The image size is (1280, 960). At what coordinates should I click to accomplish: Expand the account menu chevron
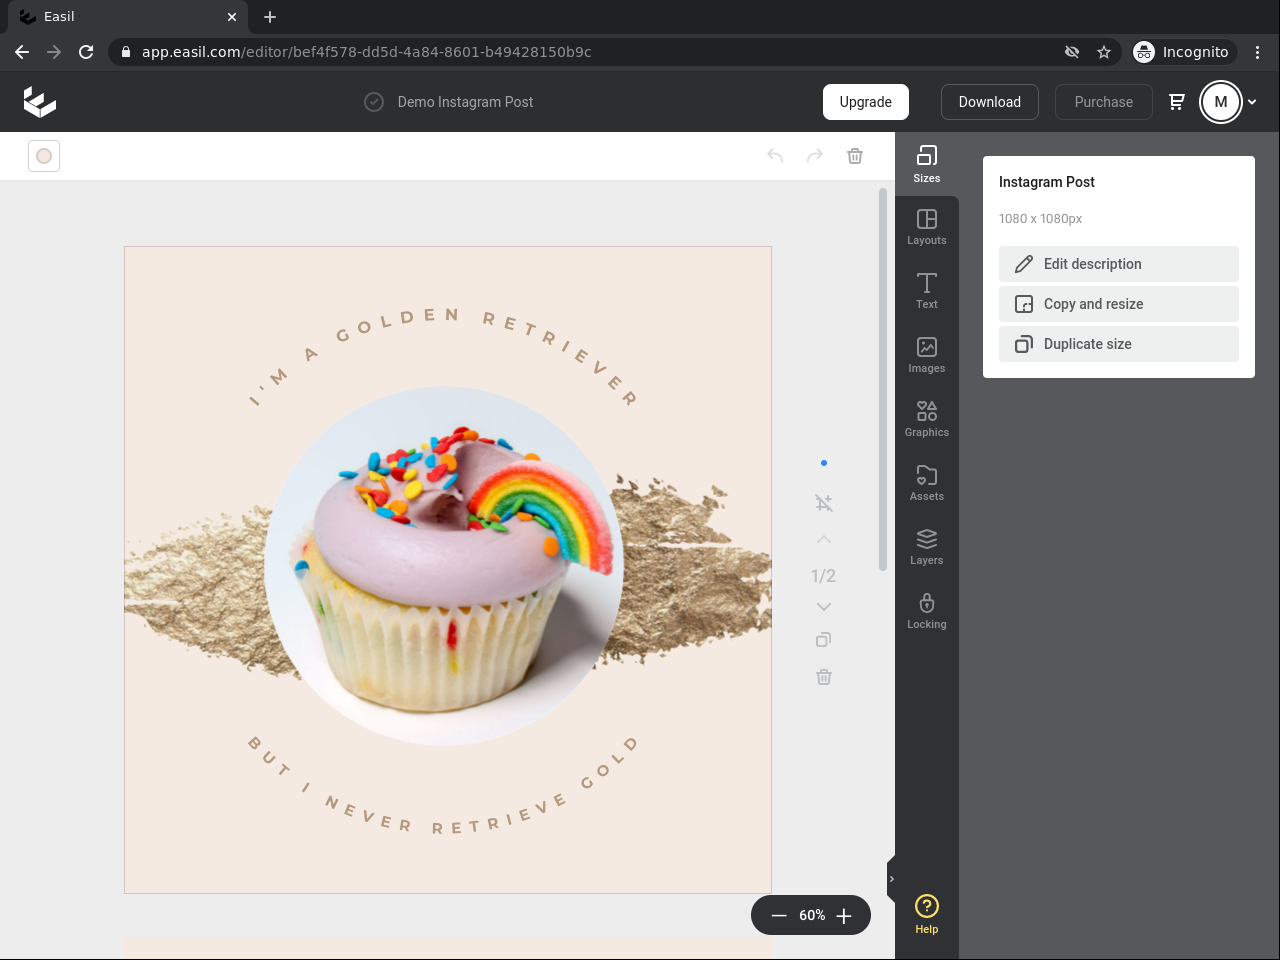[x=1252, y=102]
